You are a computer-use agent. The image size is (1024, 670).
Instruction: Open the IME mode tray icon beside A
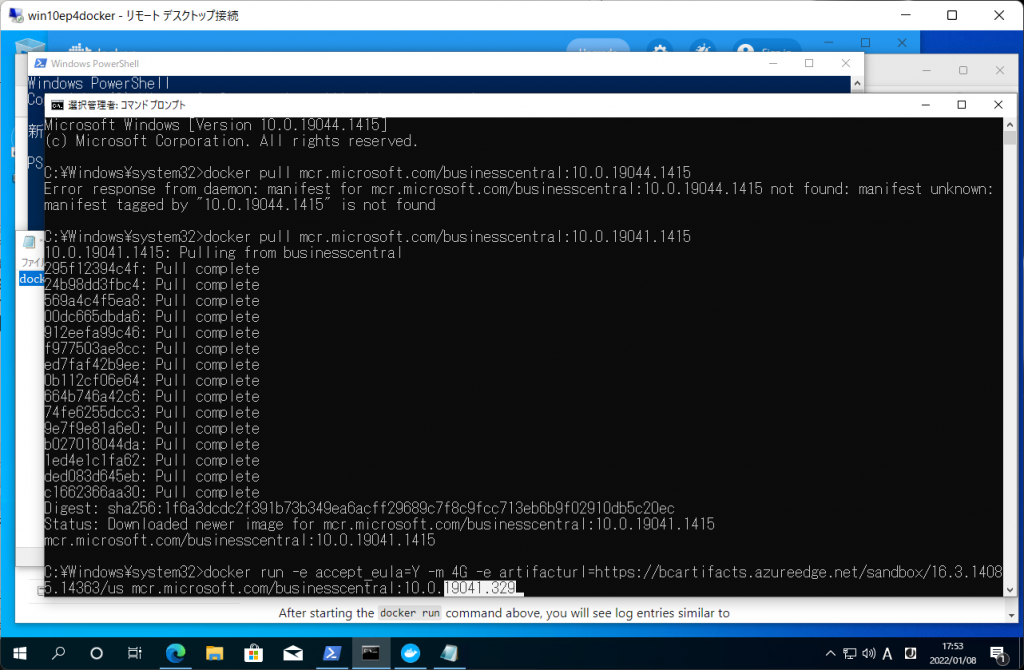pos(910,653)
